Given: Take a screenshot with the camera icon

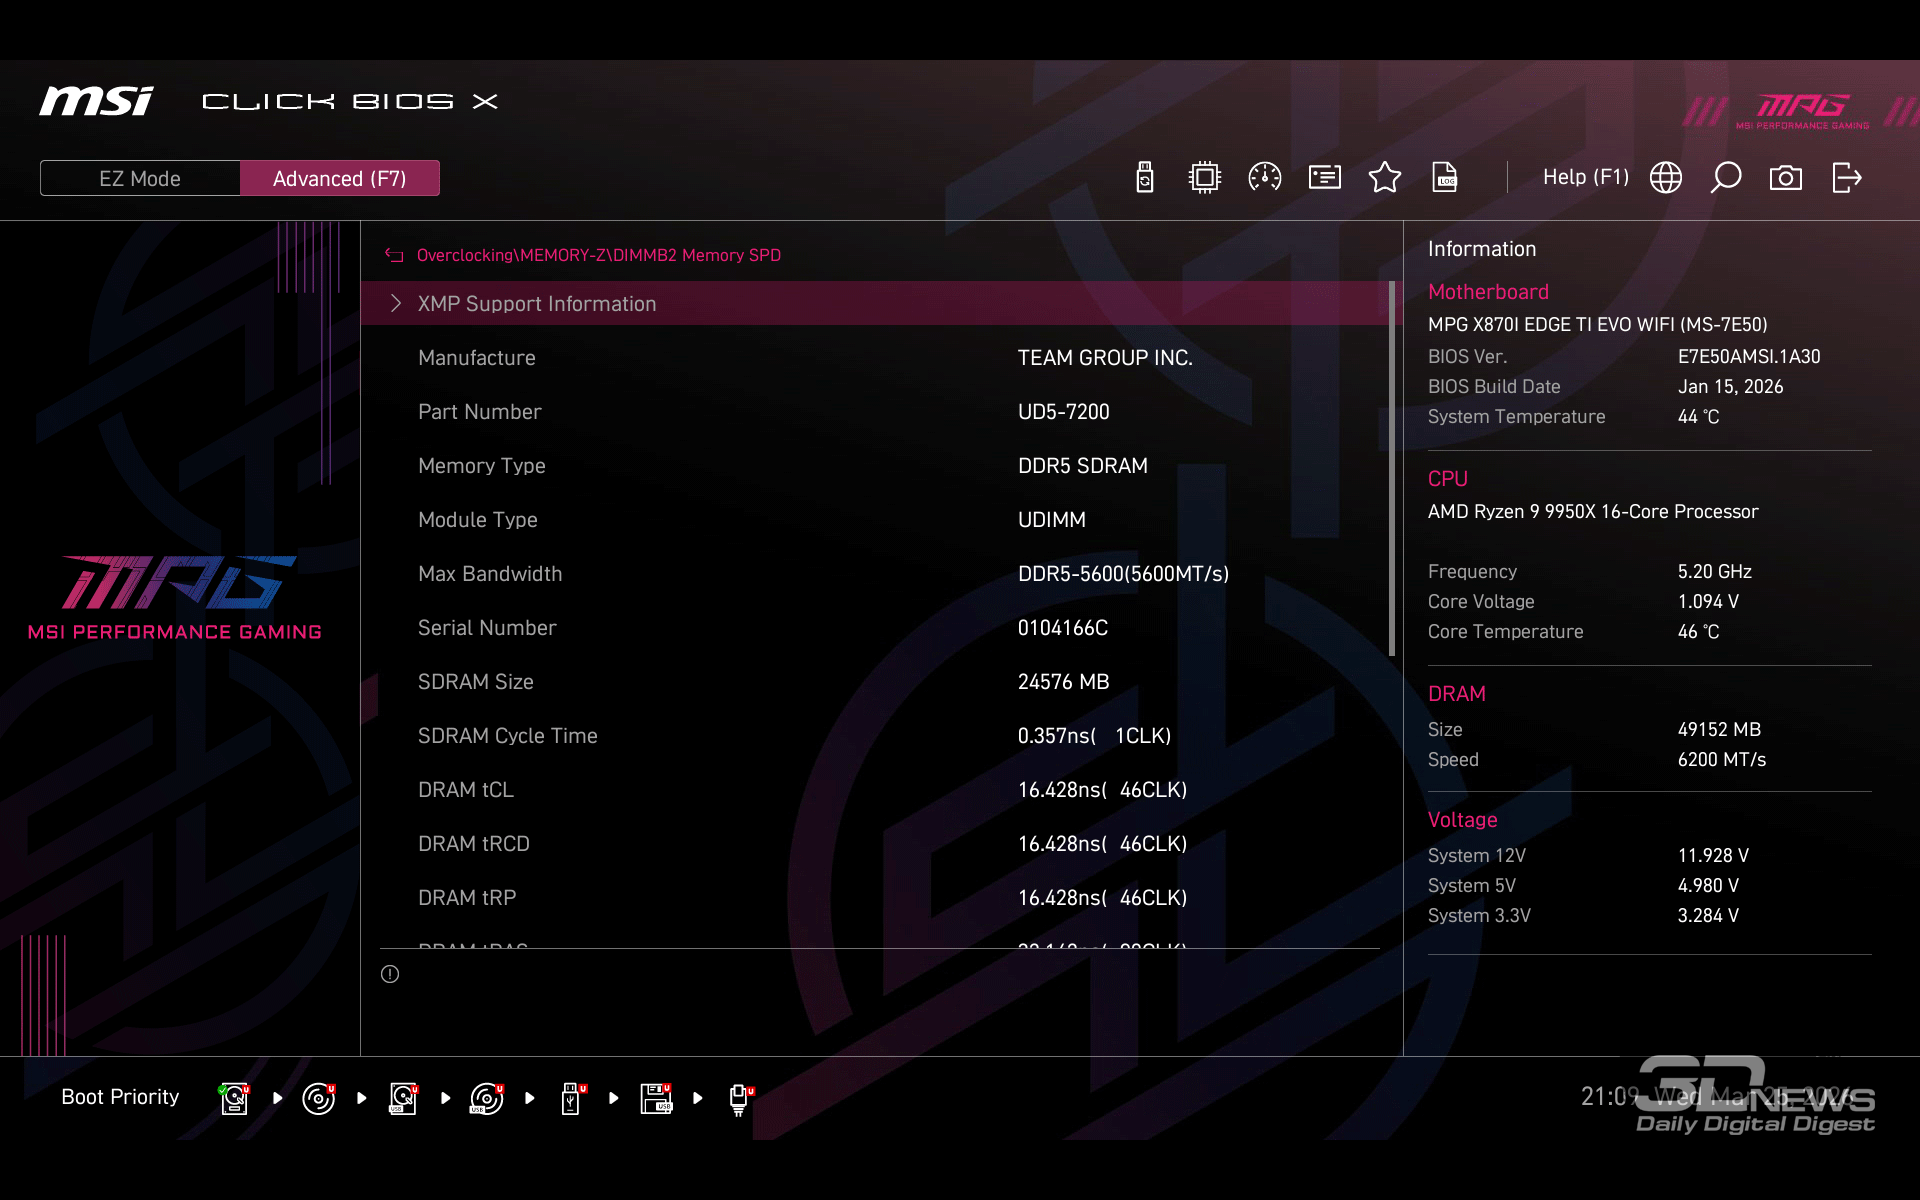Looking at the screenshot, I should coord(1786,178).
